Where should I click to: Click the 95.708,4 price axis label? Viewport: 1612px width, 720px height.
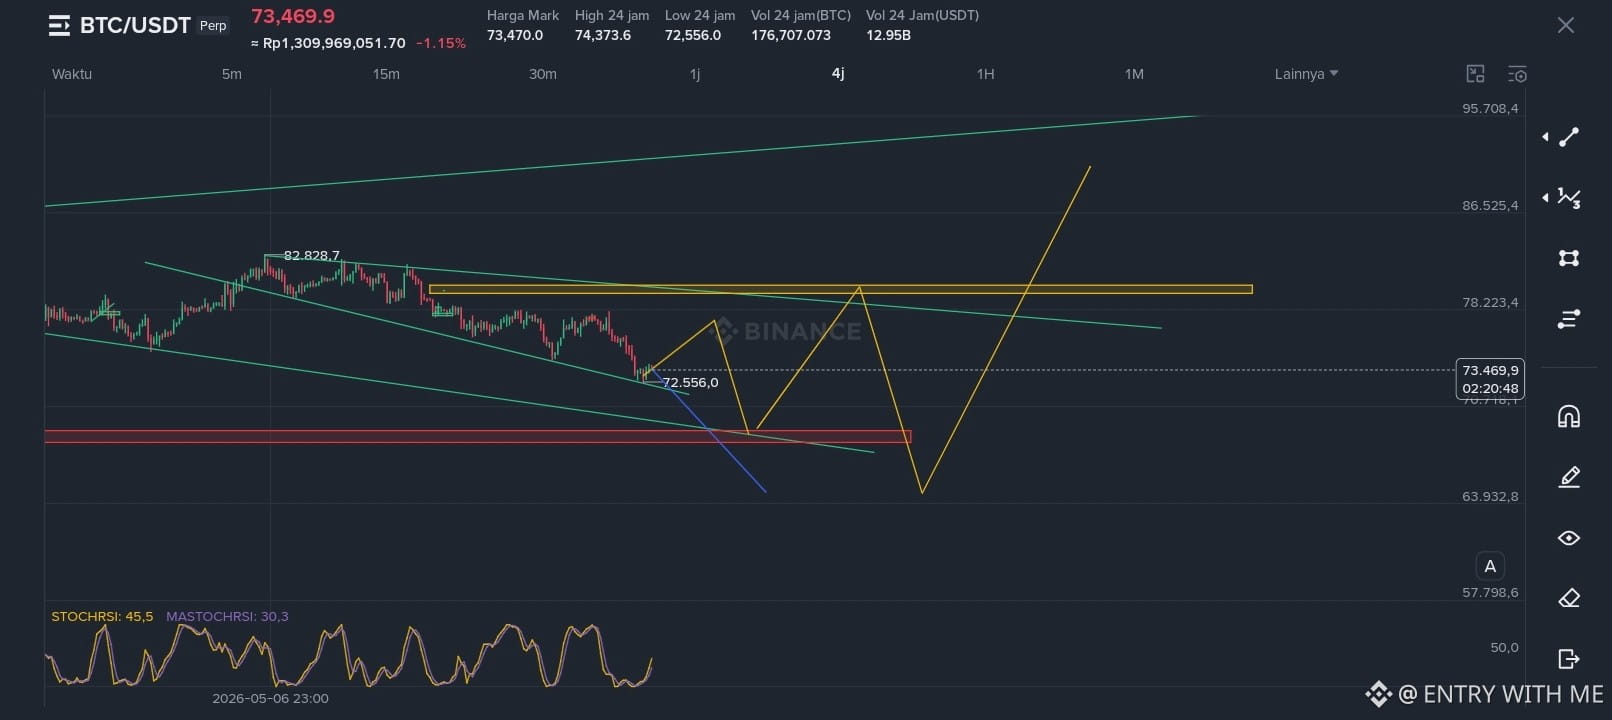[x=1490, y=108]
